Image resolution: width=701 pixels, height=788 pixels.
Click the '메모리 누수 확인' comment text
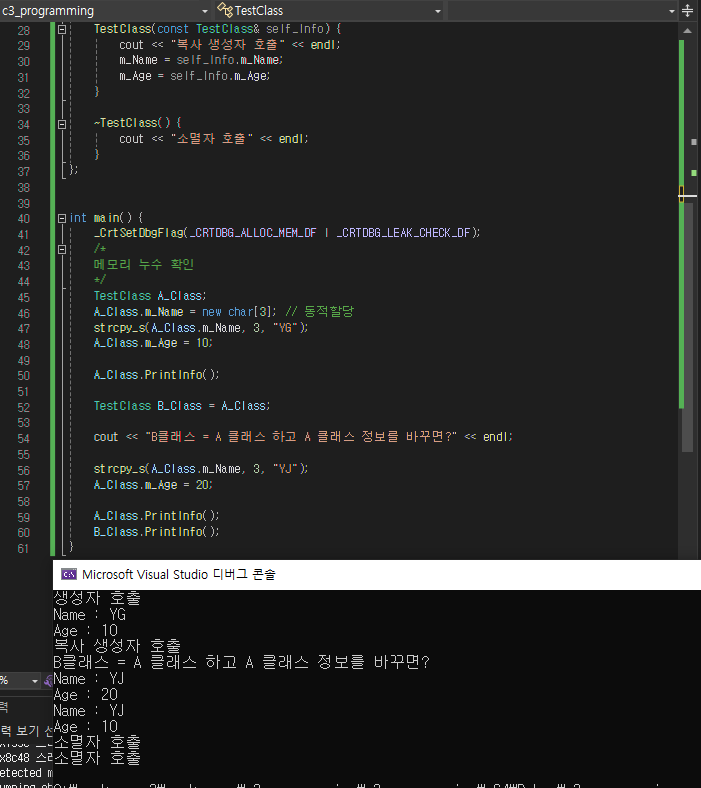point(144,264)
